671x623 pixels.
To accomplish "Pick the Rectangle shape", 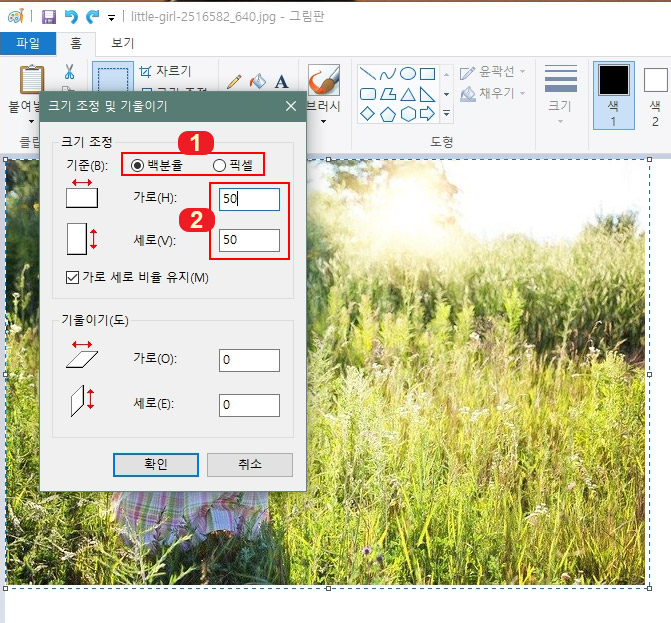I will (x=428, y=74).
